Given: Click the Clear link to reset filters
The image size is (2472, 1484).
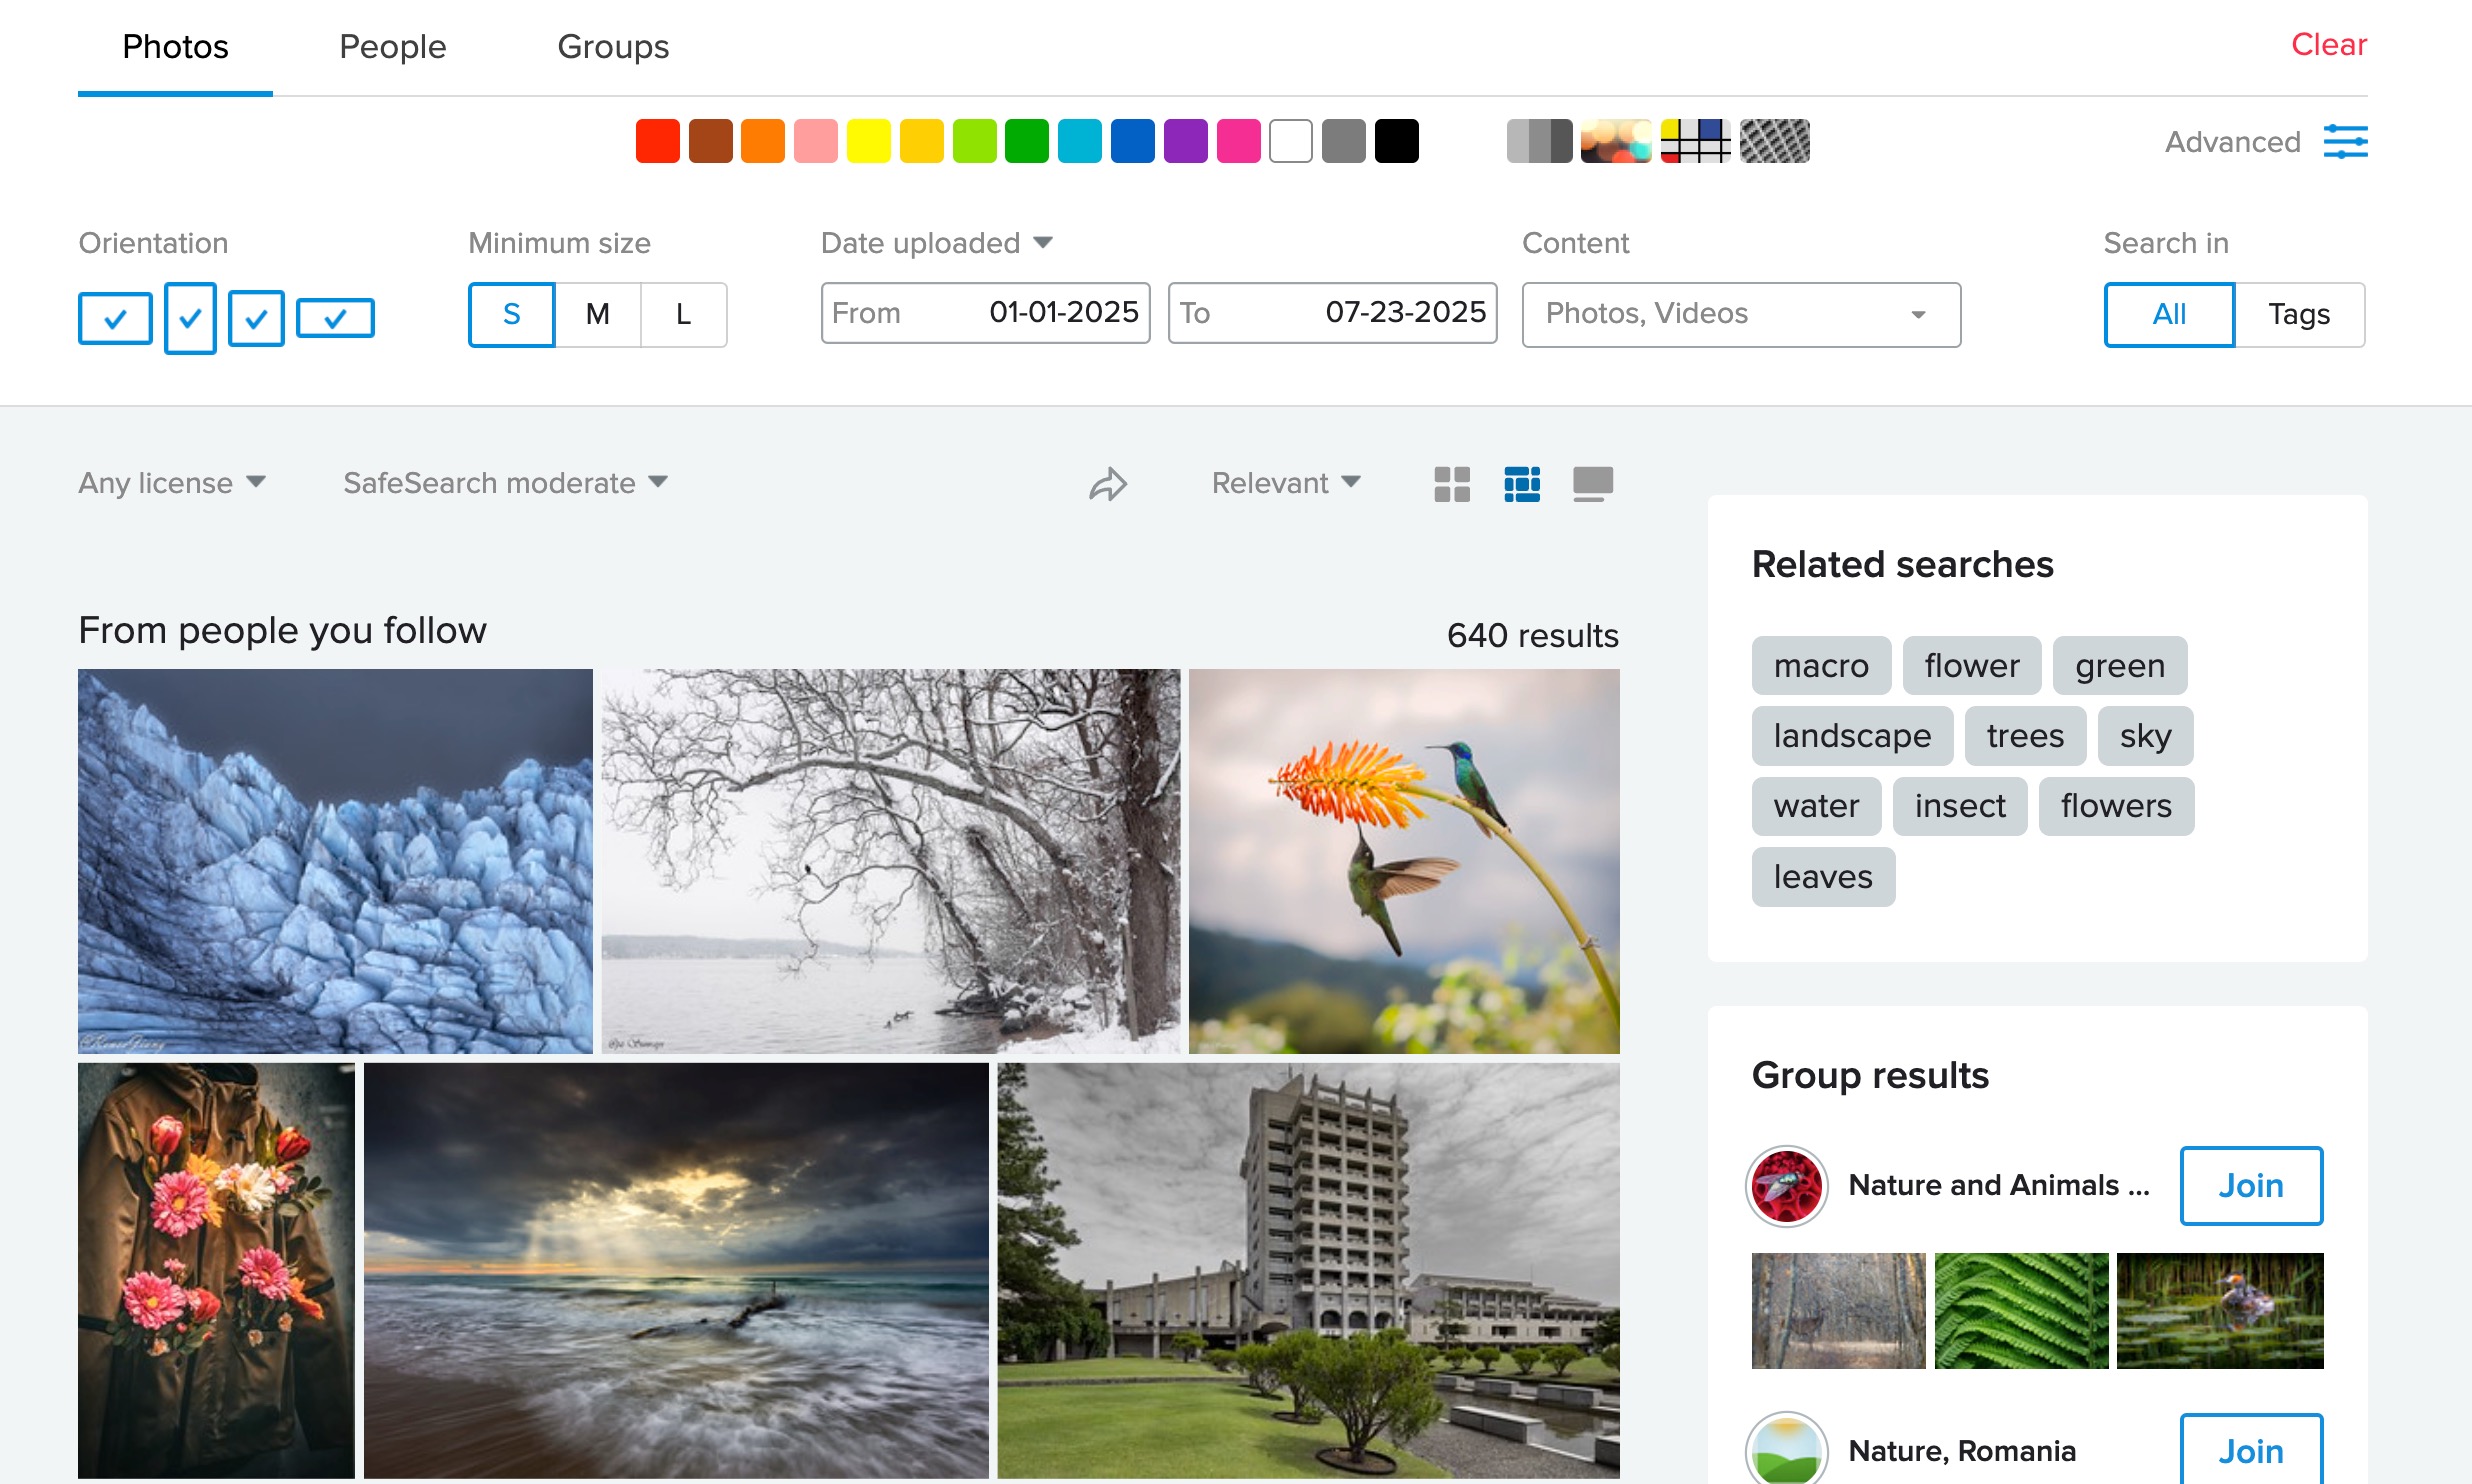Looking at the screenshot, I should (x=2328, y=44).
